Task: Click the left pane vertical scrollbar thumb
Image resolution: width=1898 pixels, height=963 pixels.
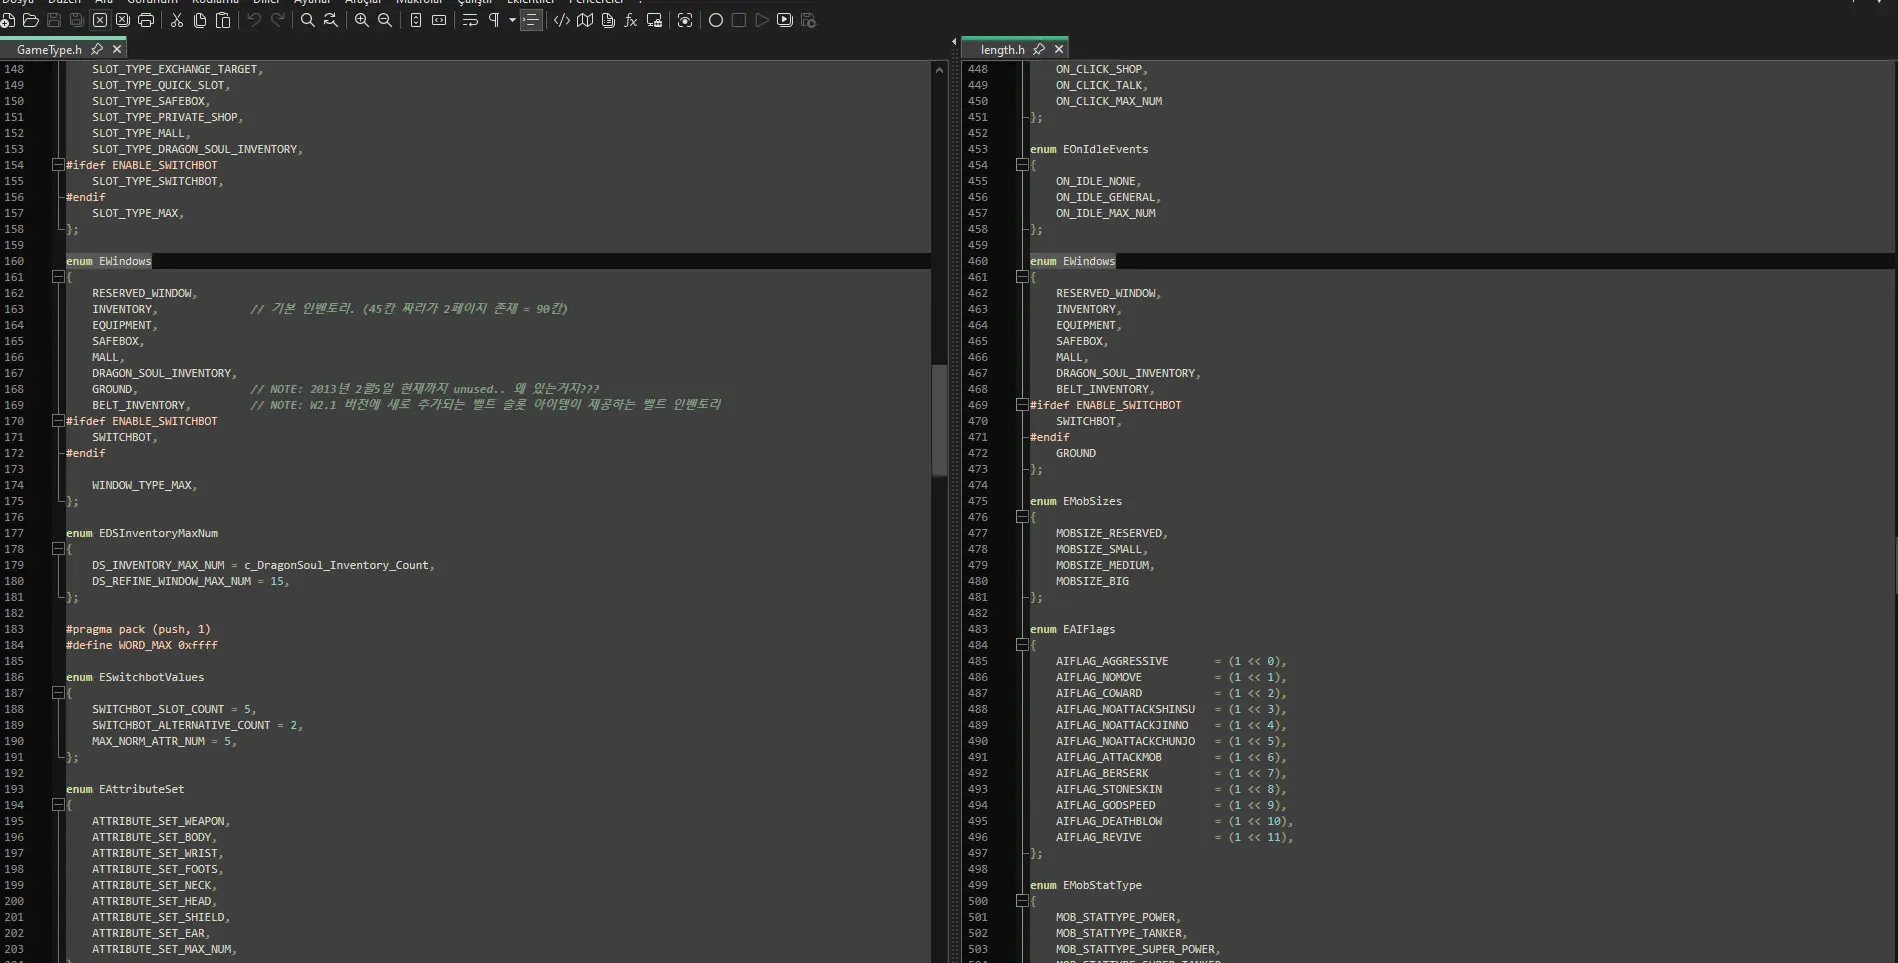Action: (939, 420)
